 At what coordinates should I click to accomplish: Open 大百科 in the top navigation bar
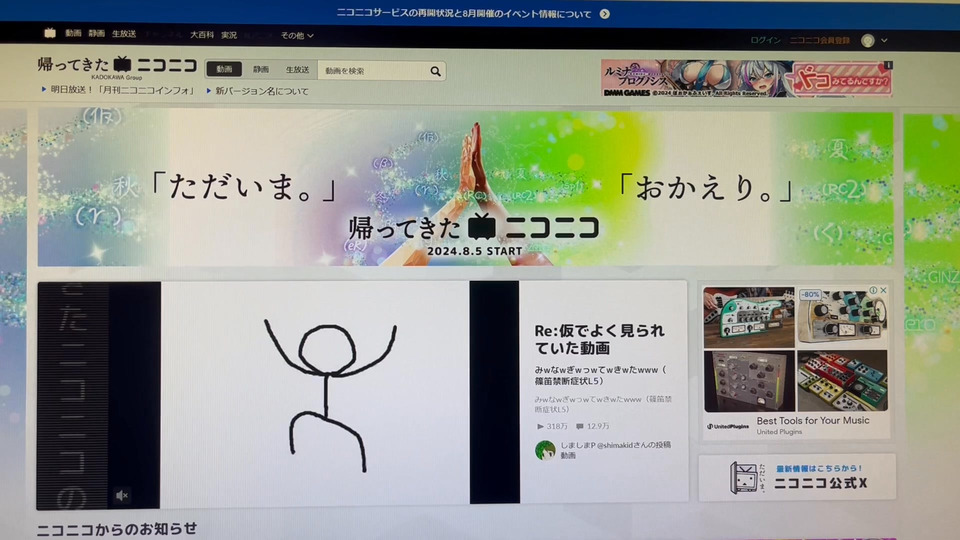[x=201, y=35]
